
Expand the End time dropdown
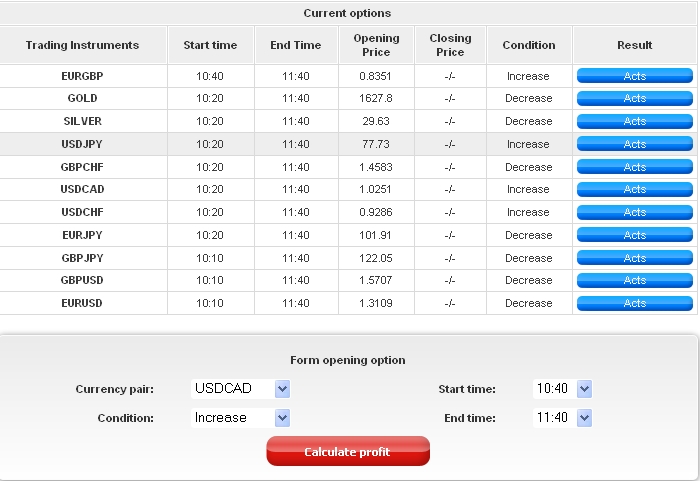(584, 418)
